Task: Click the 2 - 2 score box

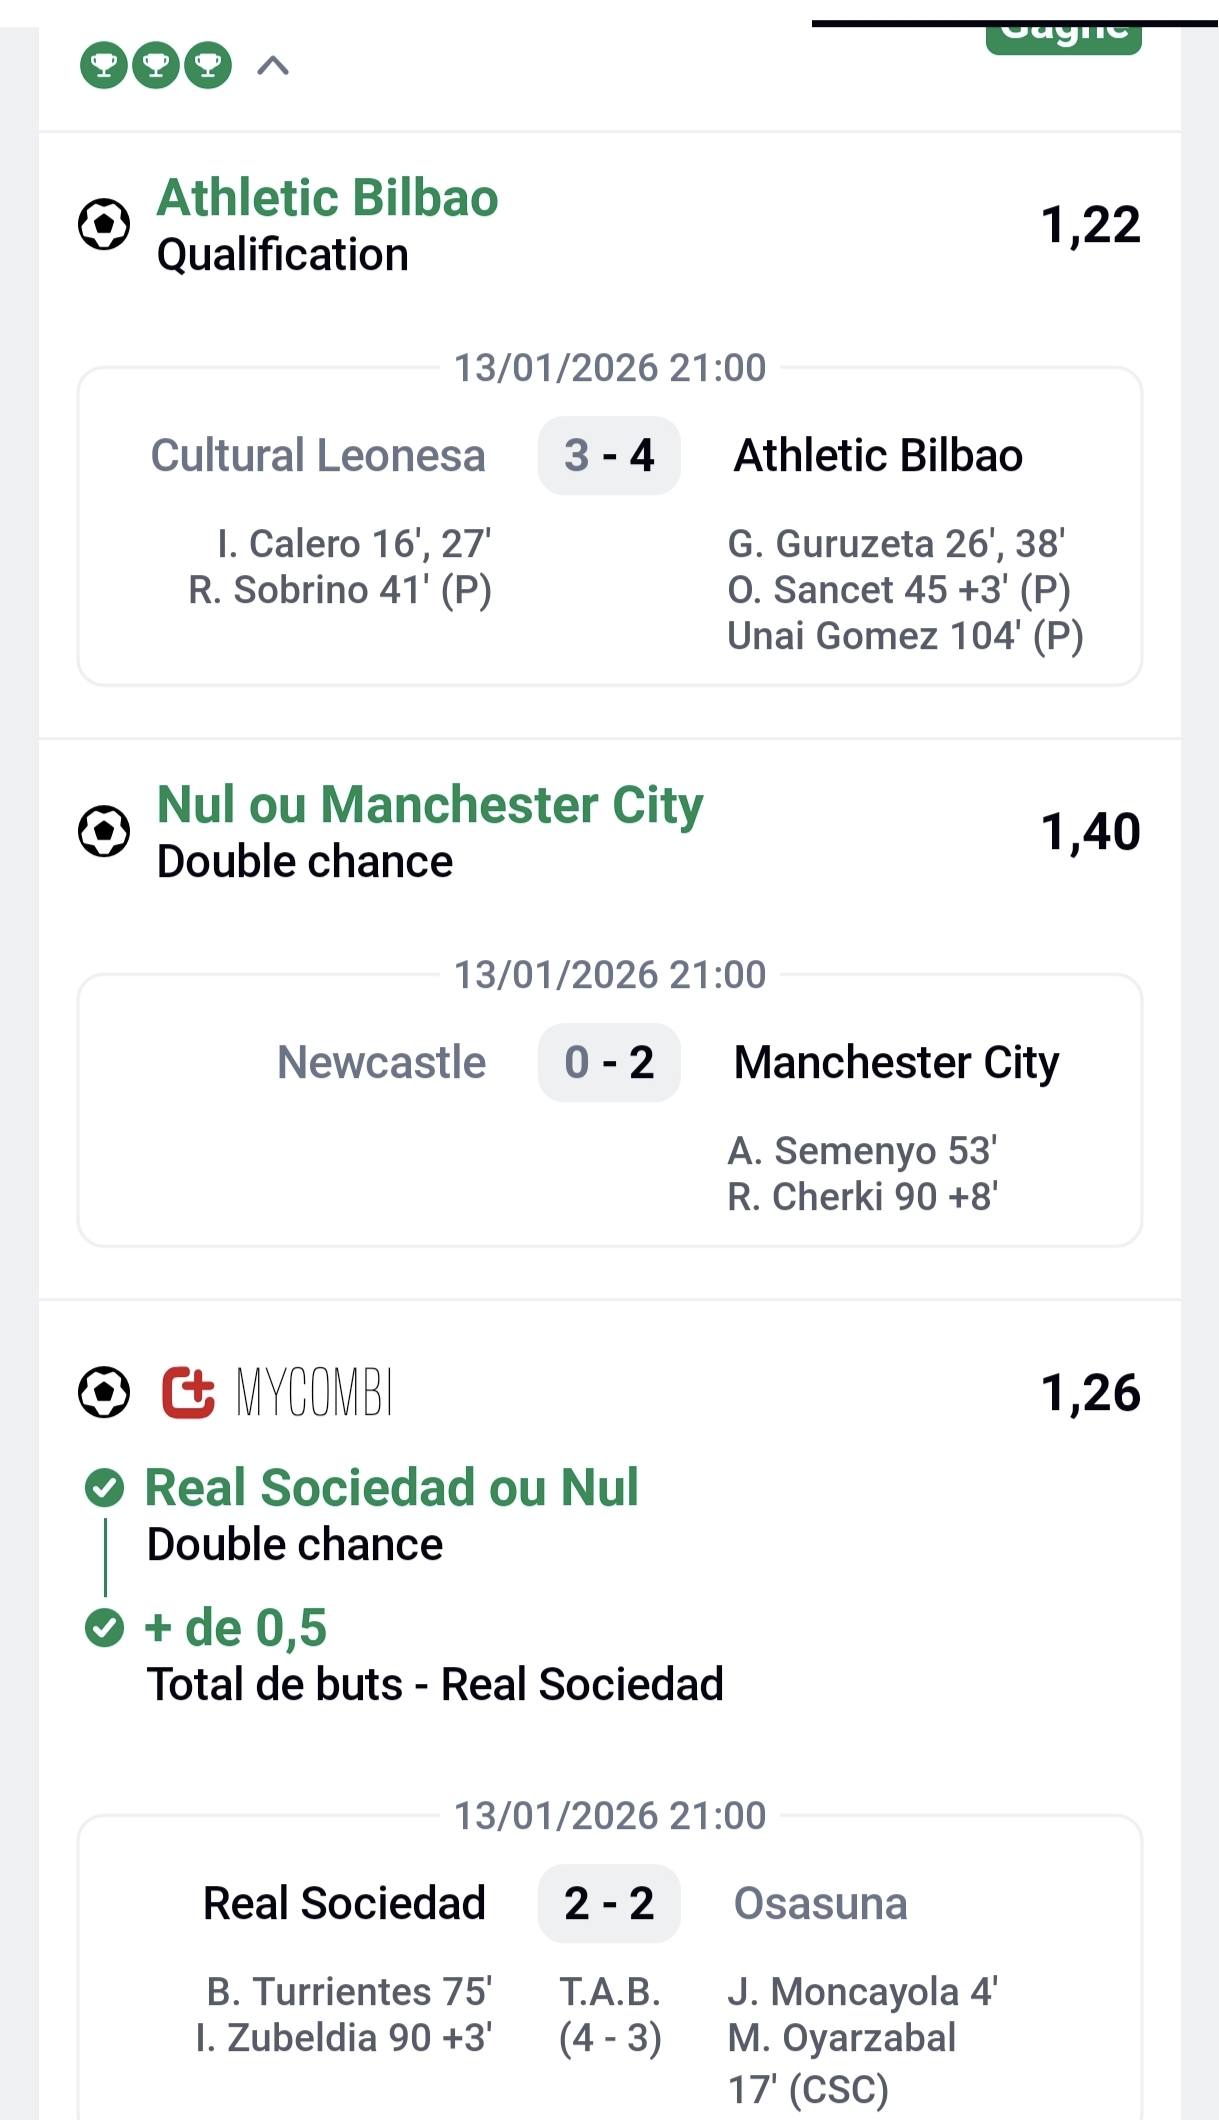Action: pyautogui.click(x=609, y=1904)
